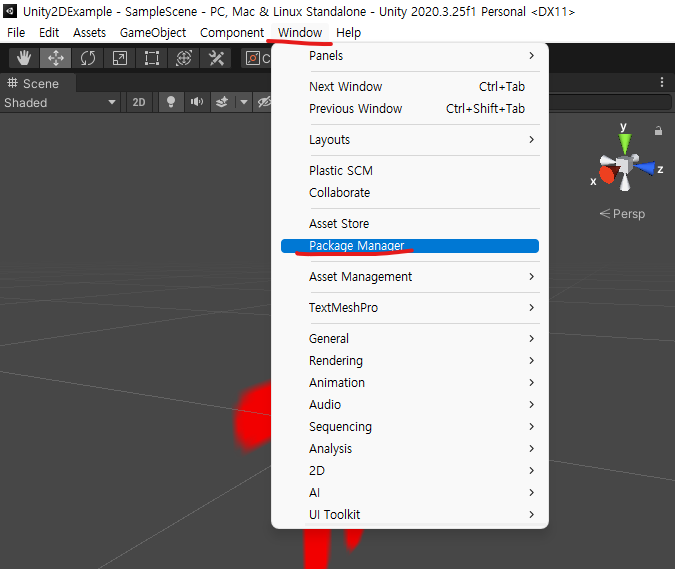
Task: Open the Component menu
Action: (232, 33)
